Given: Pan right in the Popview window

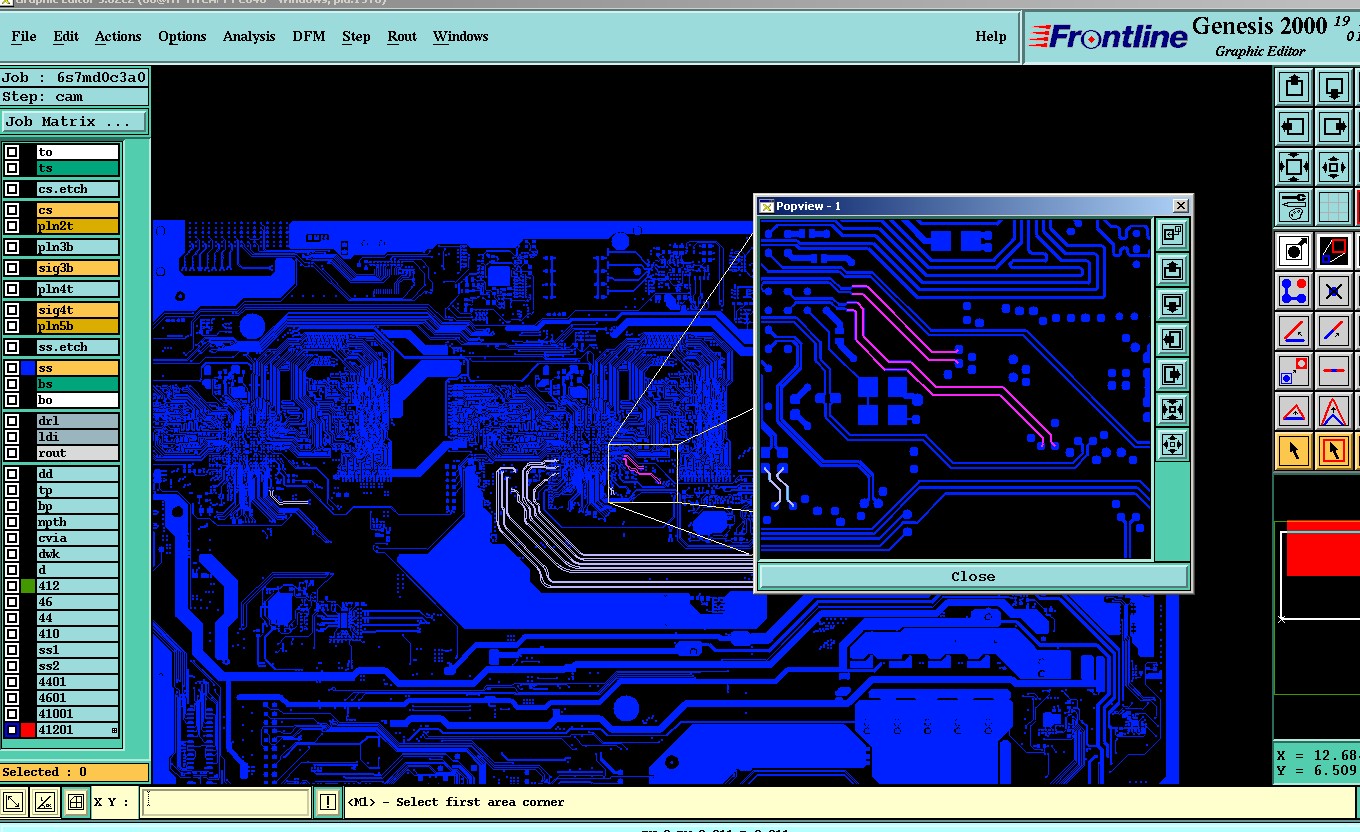Looking at the screenshot, I should (x=1172, y=374).
